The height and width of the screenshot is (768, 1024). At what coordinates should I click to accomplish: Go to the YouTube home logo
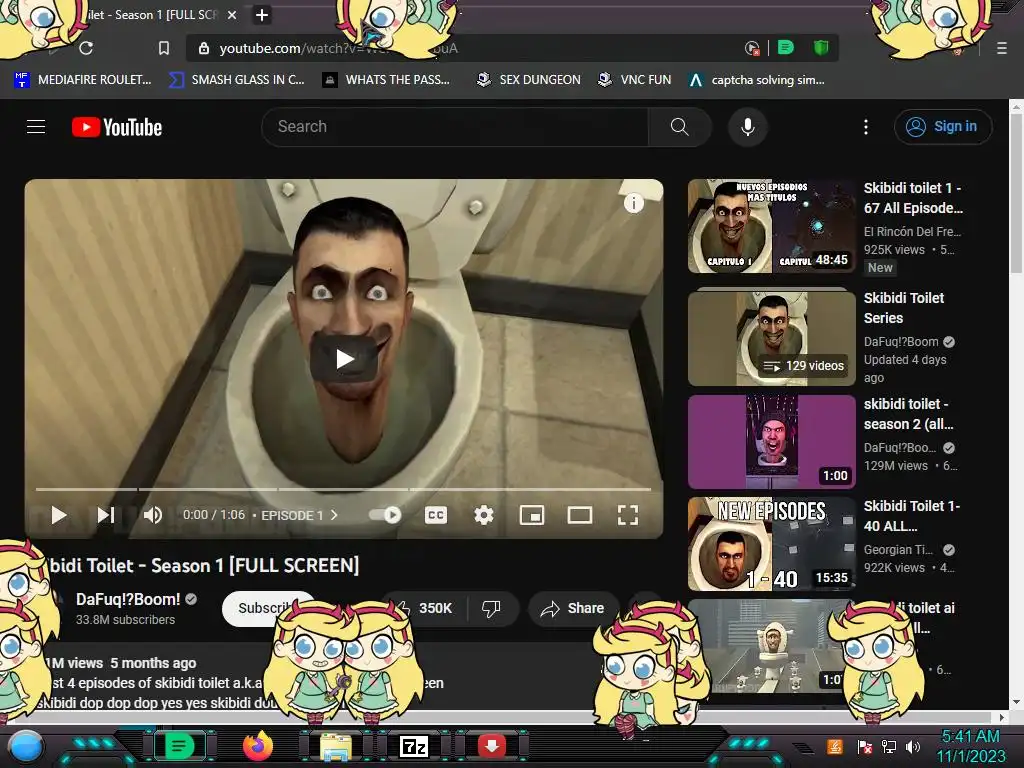point(117,127)
